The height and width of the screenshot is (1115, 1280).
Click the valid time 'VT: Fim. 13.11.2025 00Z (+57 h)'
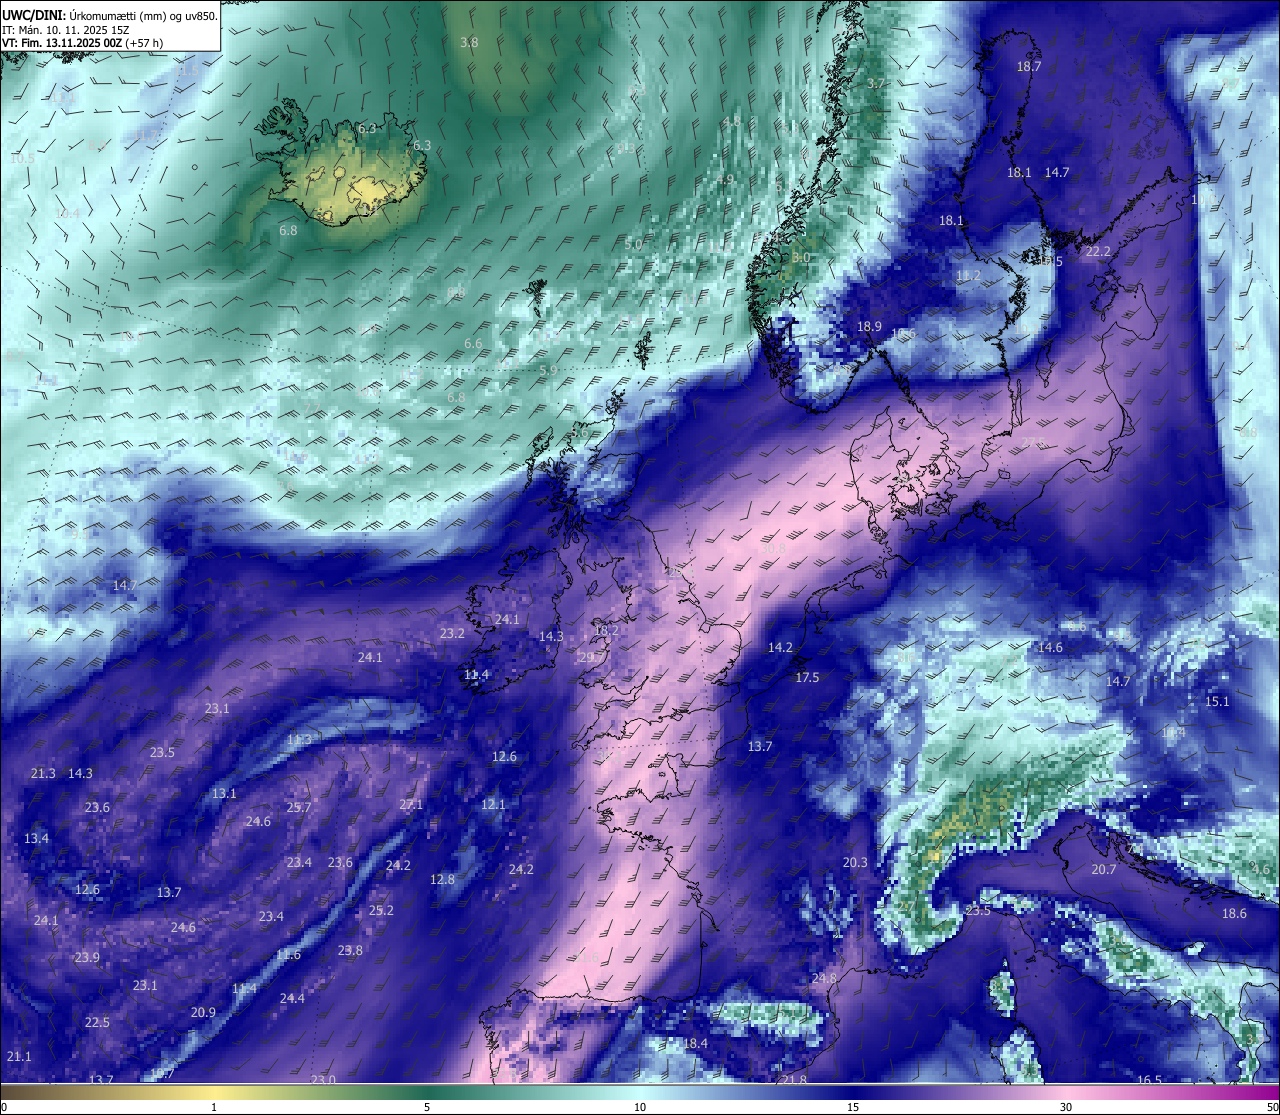pyautogui.click(x=82, y=43)
